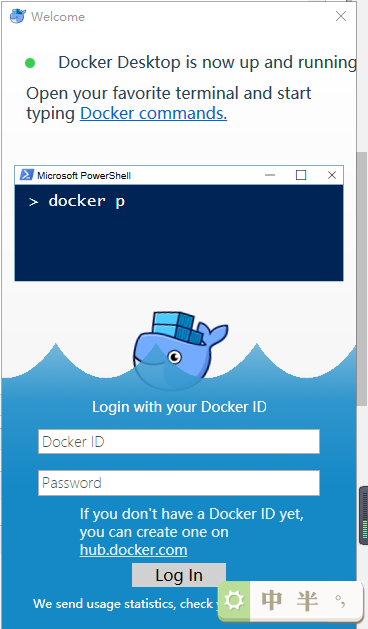Viewport: 368px width, 629px height.
Task: Click the Docker whale icon in title bar
Action: (18, 16)
